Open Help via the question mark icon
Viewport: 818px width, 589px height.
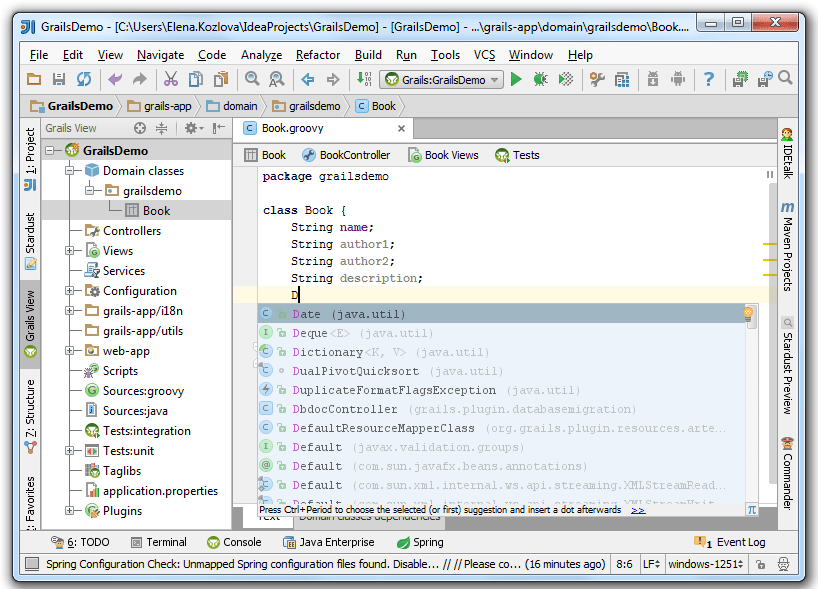point(710,80)
